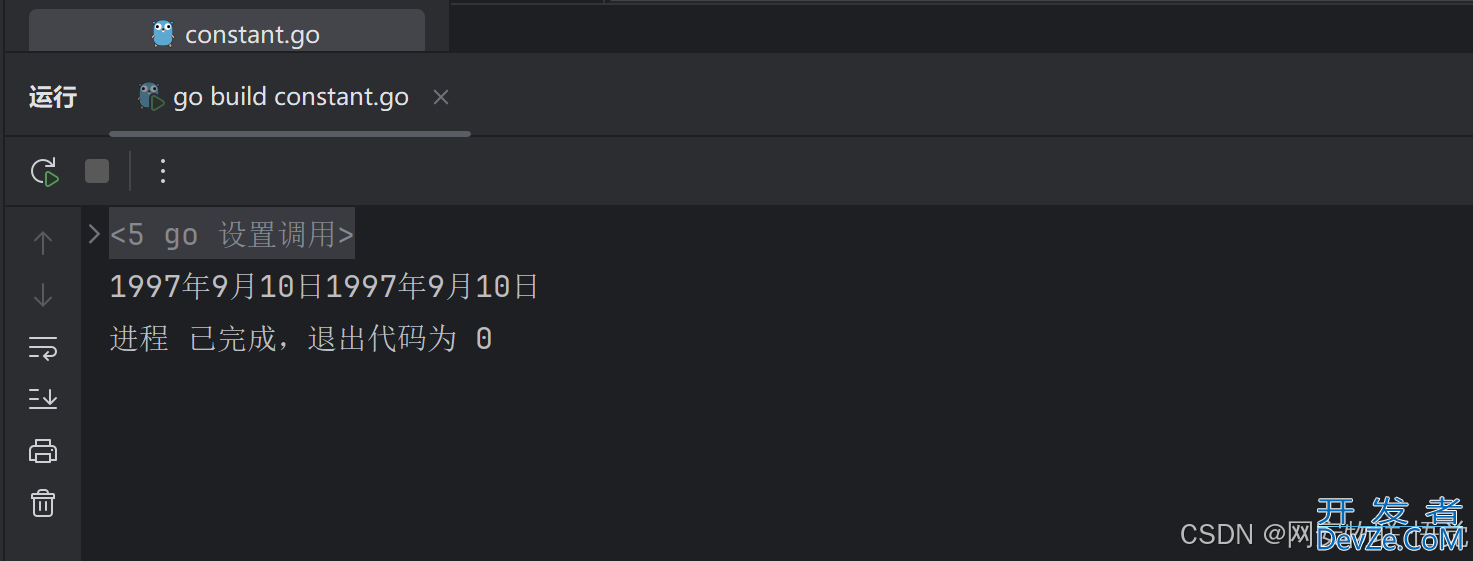The width and height of the screenshot is (1473, 561).
Task: Expand the folded go setup calls chevron
Action: coord(94,234)
